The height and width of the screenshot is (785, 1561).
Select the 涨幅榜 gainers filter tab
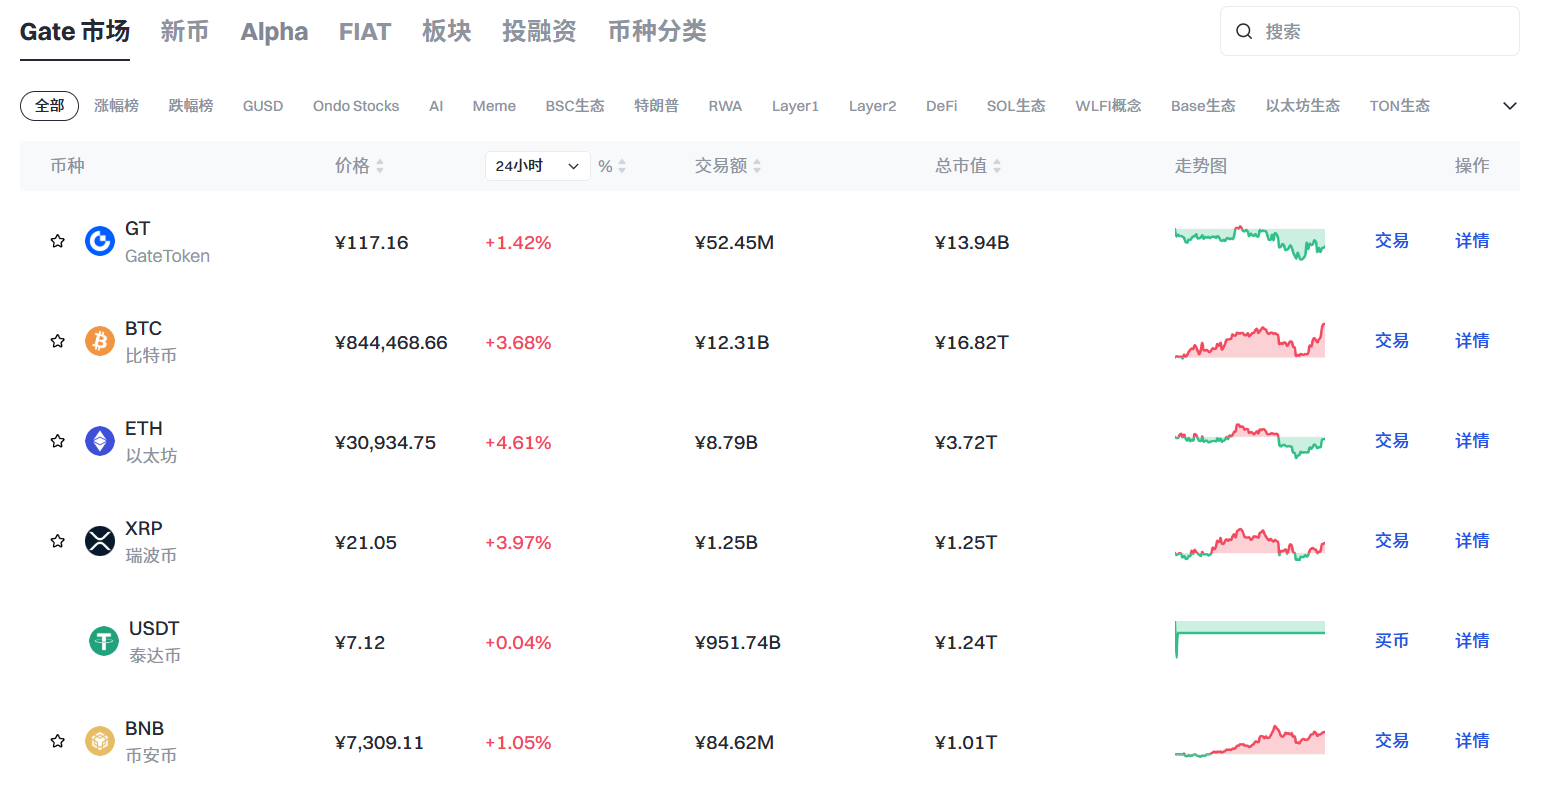point(116,106)
